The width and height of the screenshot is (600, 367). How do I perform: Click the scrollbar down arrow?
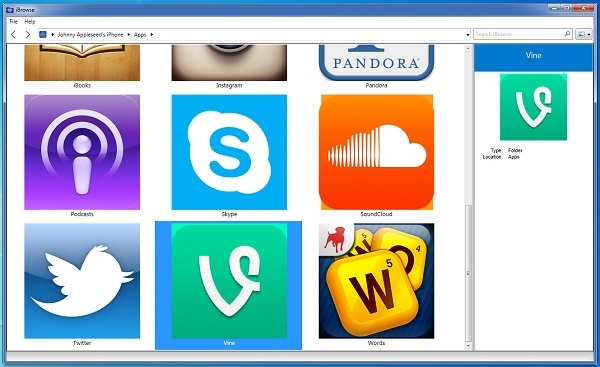[468, 346]
